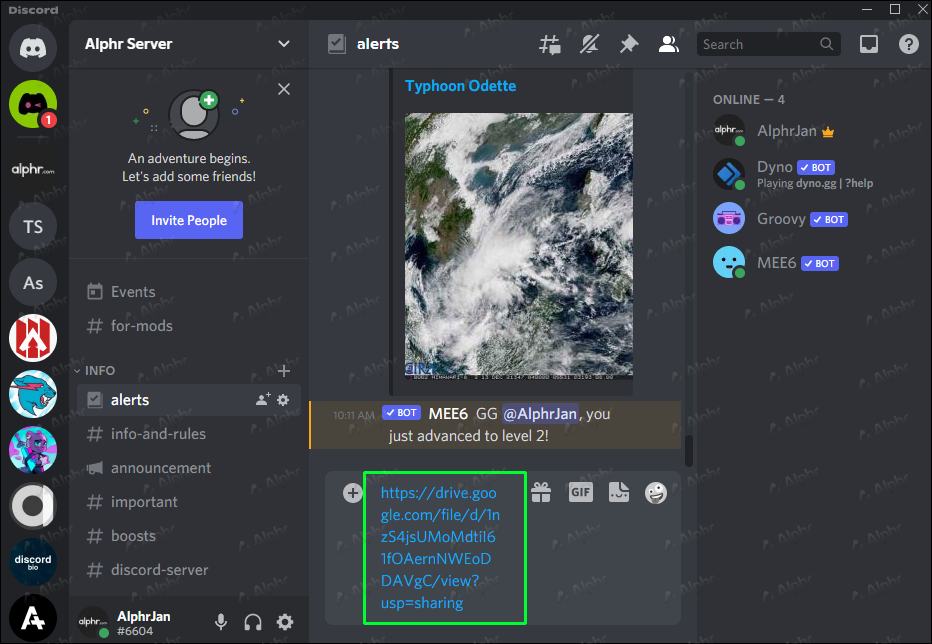This screenshot has width=932, height=644.
Task: Open the announcement channel
Action: (188, 468)
